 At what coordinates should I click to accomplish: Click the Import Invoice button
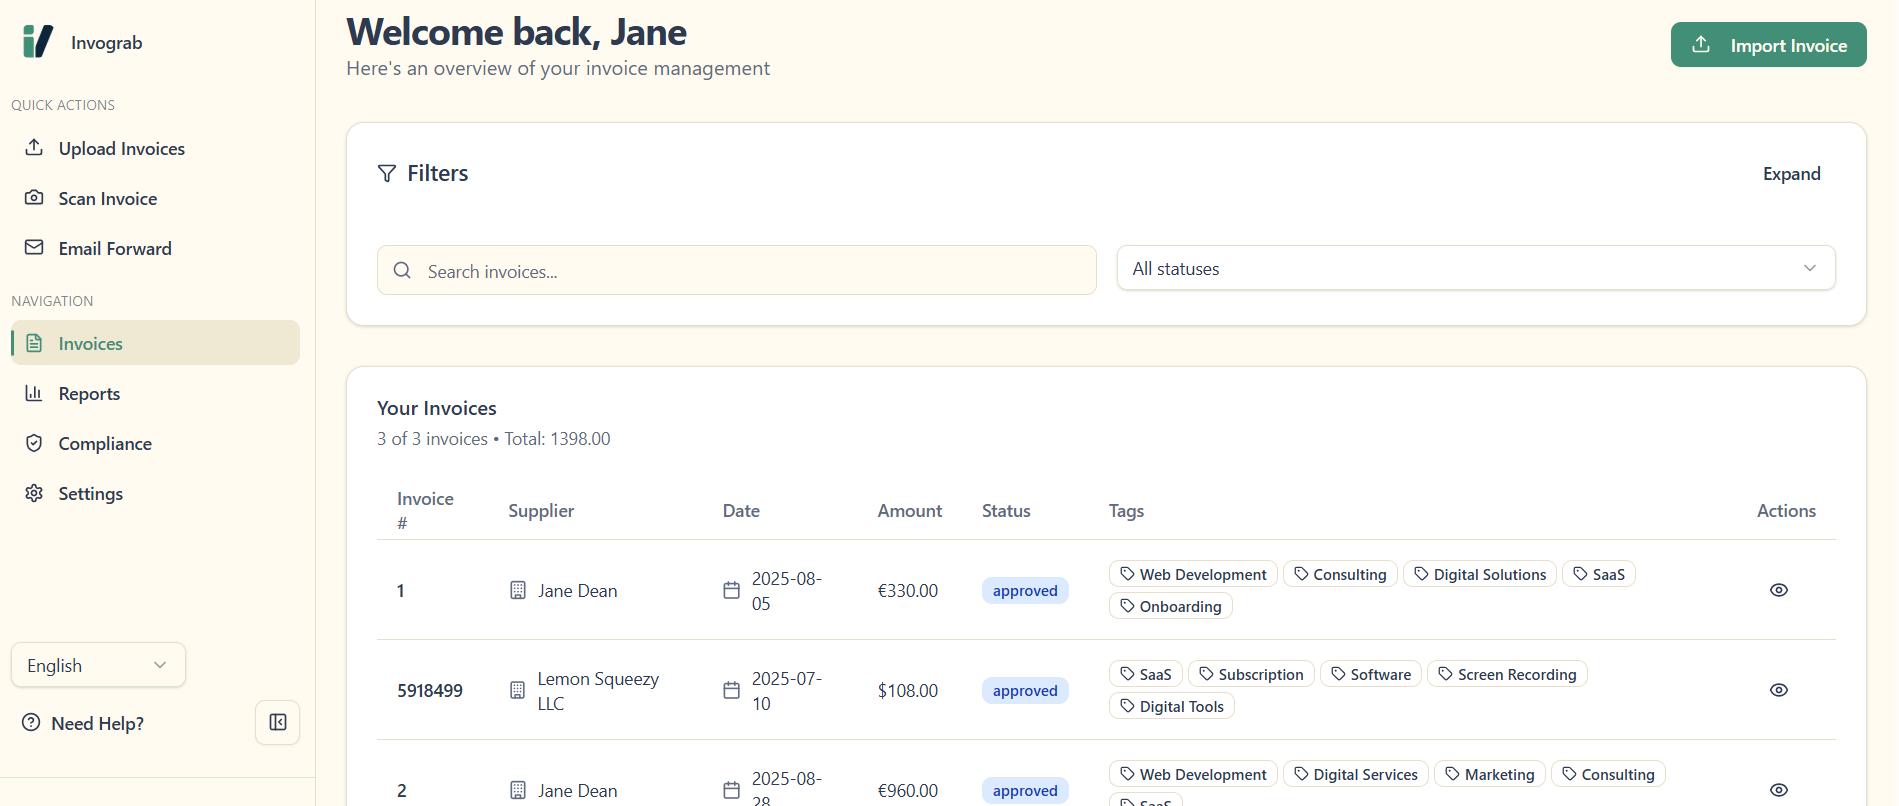(1768, 45)
